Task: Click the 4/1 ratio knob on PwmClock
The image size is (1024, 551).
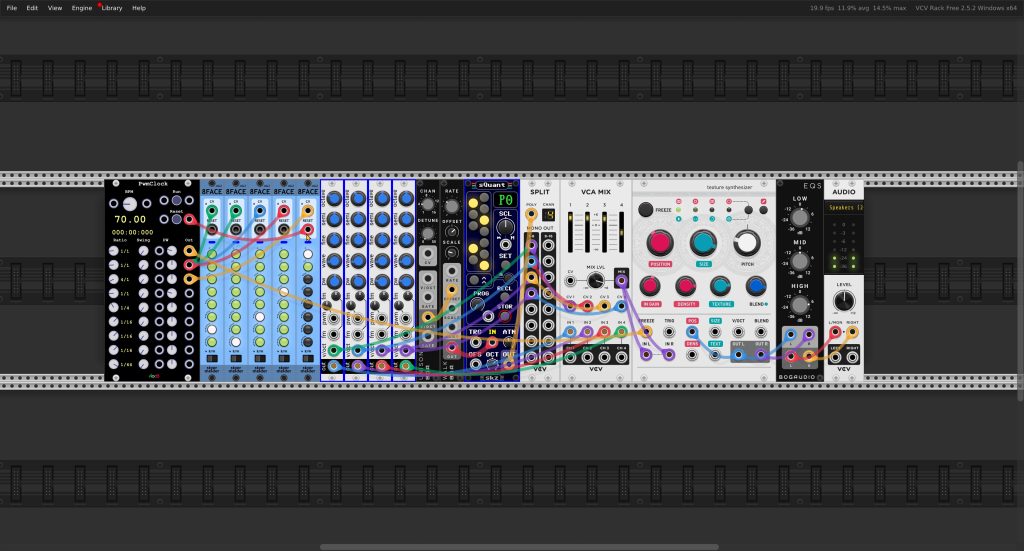Action: click(114, 279)
